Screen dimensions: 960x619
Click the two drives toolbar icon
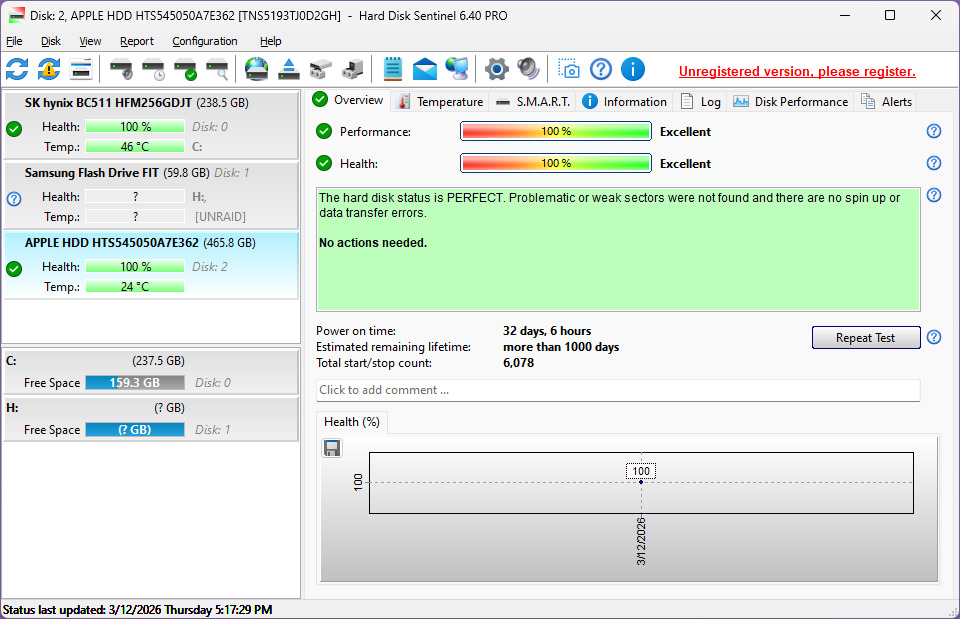pos(320,69)
